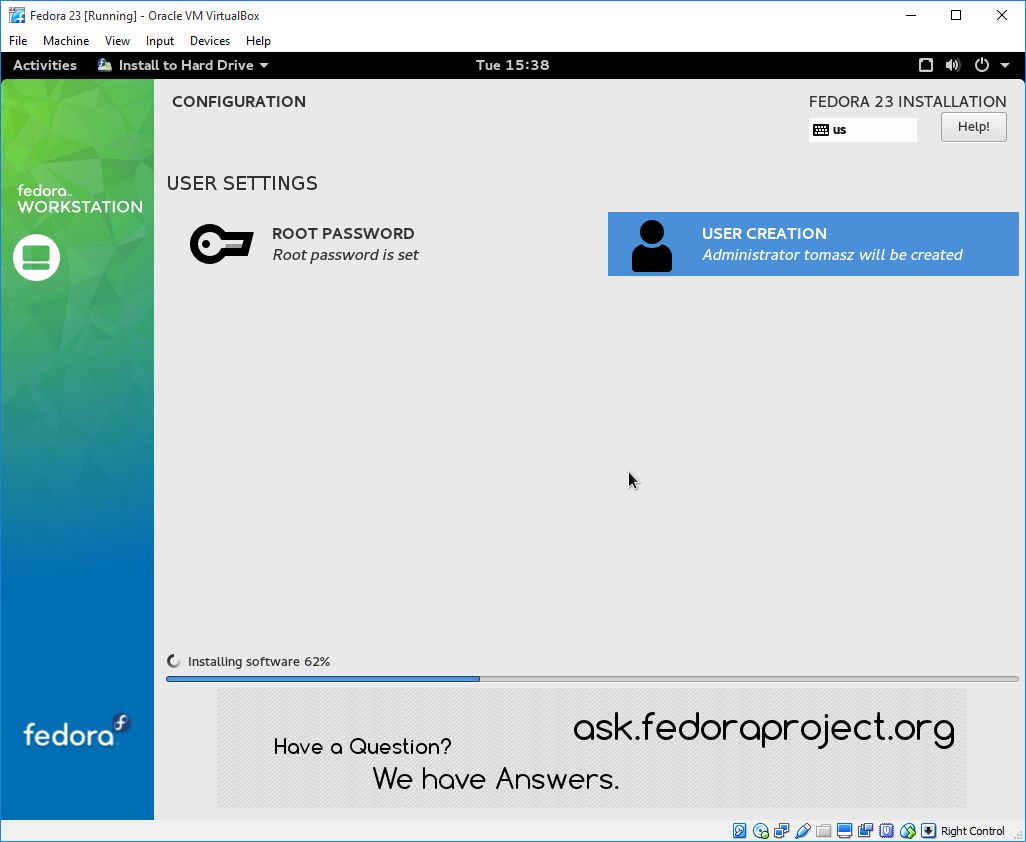Click the power icon in GNOME top bar
This screenshot has height=842, width=1026.
click(982, 65)
